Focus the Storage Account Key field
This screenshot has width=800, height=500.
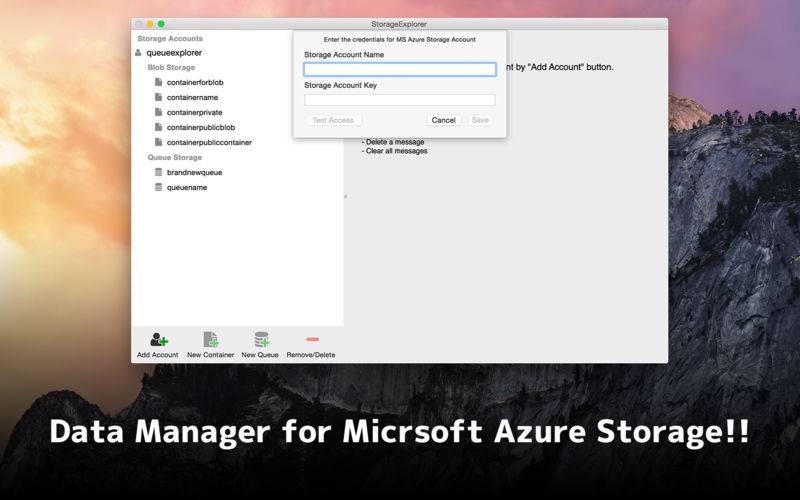399,99
